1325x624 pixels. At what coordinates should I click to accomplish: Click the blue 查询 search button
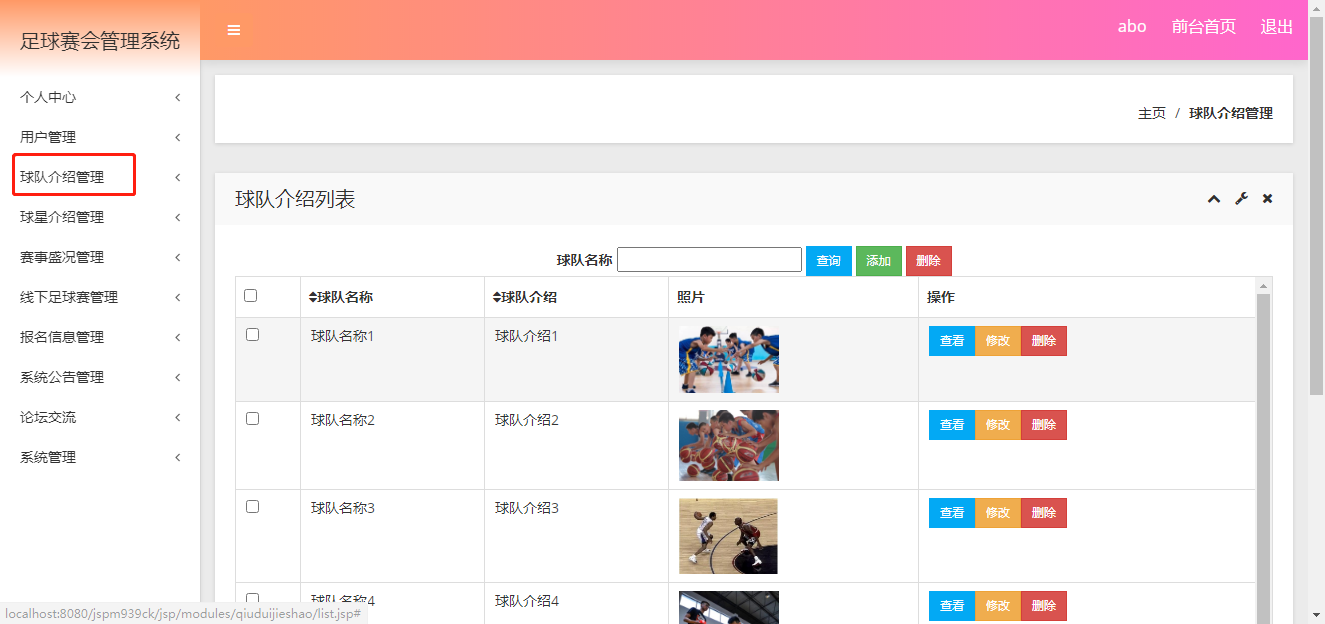828,261
